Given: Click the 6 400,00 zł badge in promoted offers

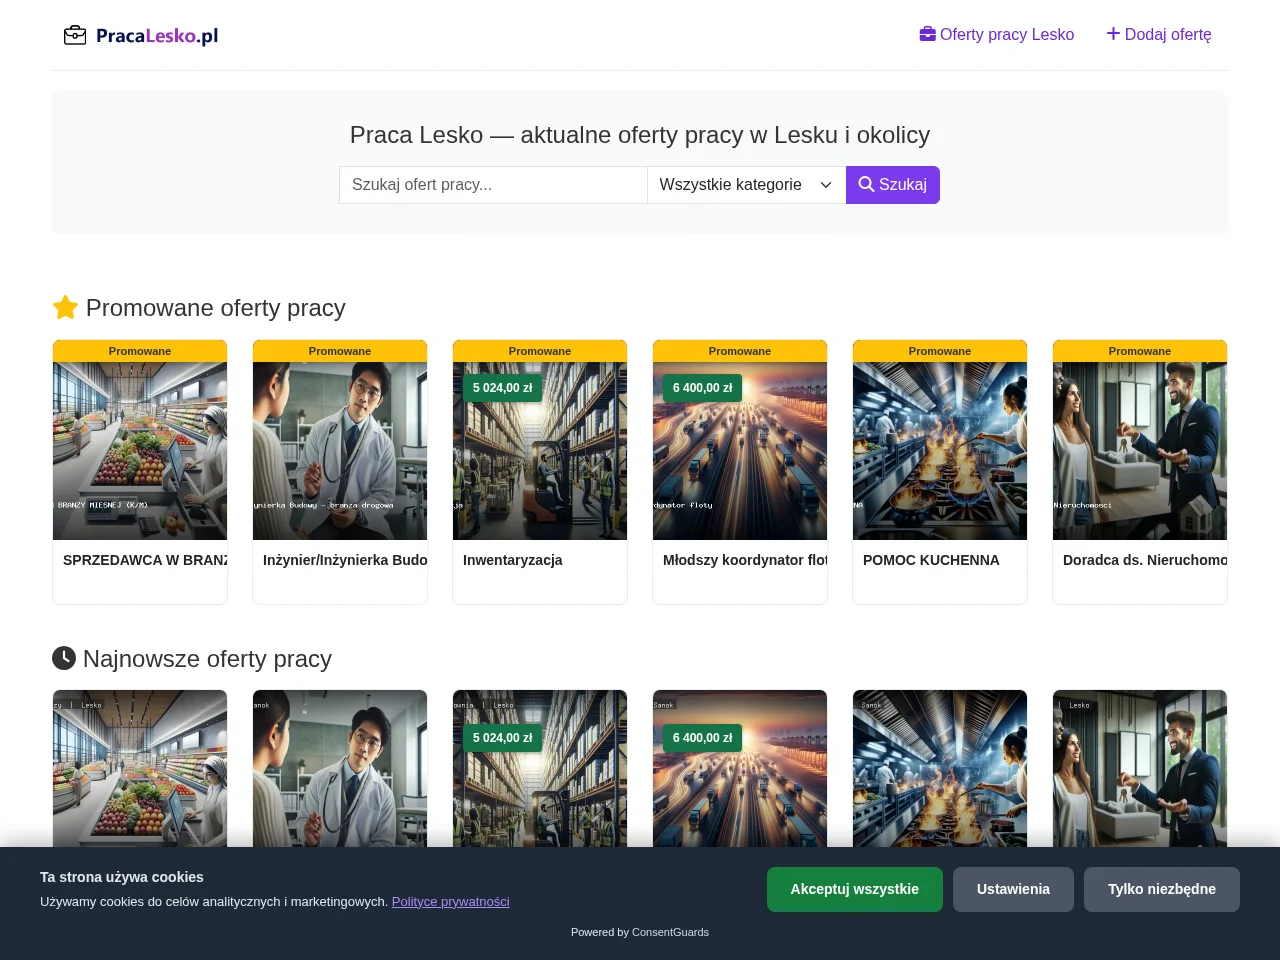Looking at the screenshot, I should (x=703, y=387).
